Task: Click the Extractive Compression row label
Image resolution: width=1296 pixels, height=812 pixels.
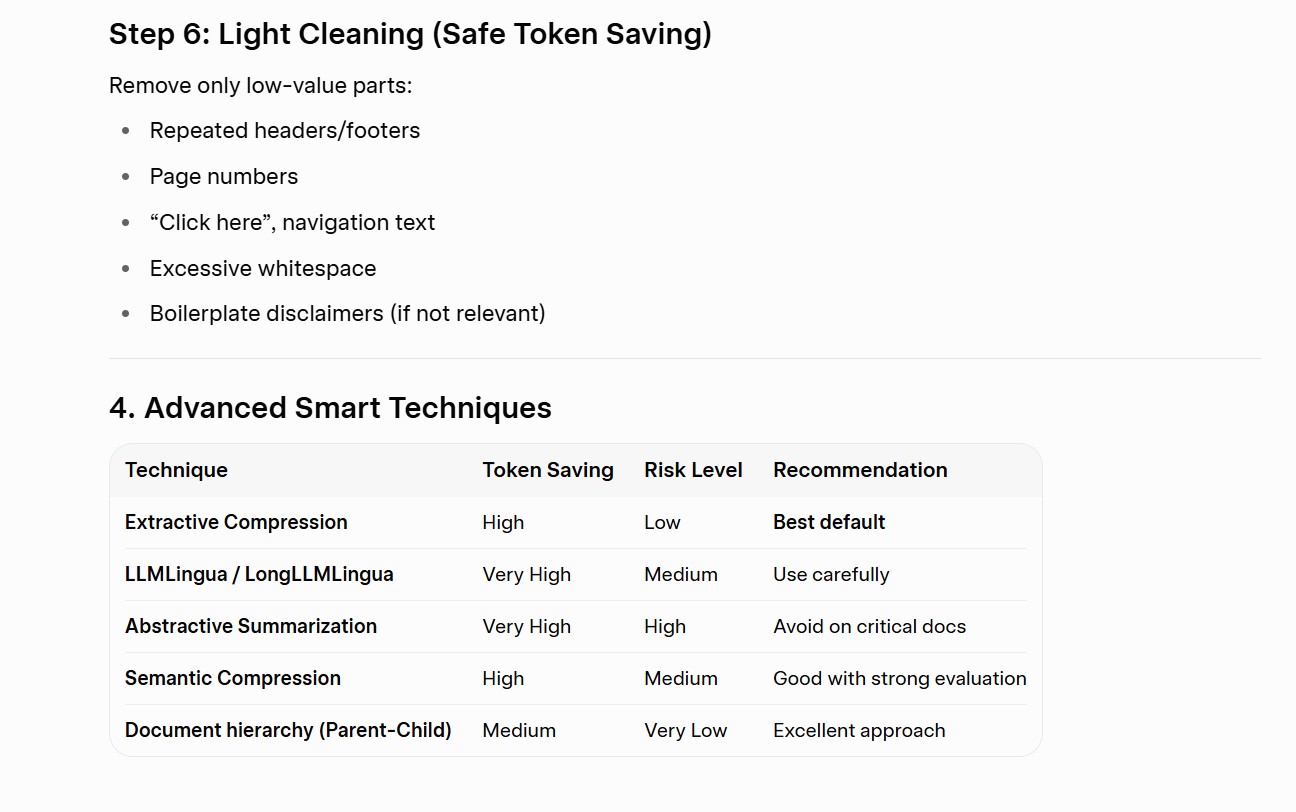Action: click(236, 522)
